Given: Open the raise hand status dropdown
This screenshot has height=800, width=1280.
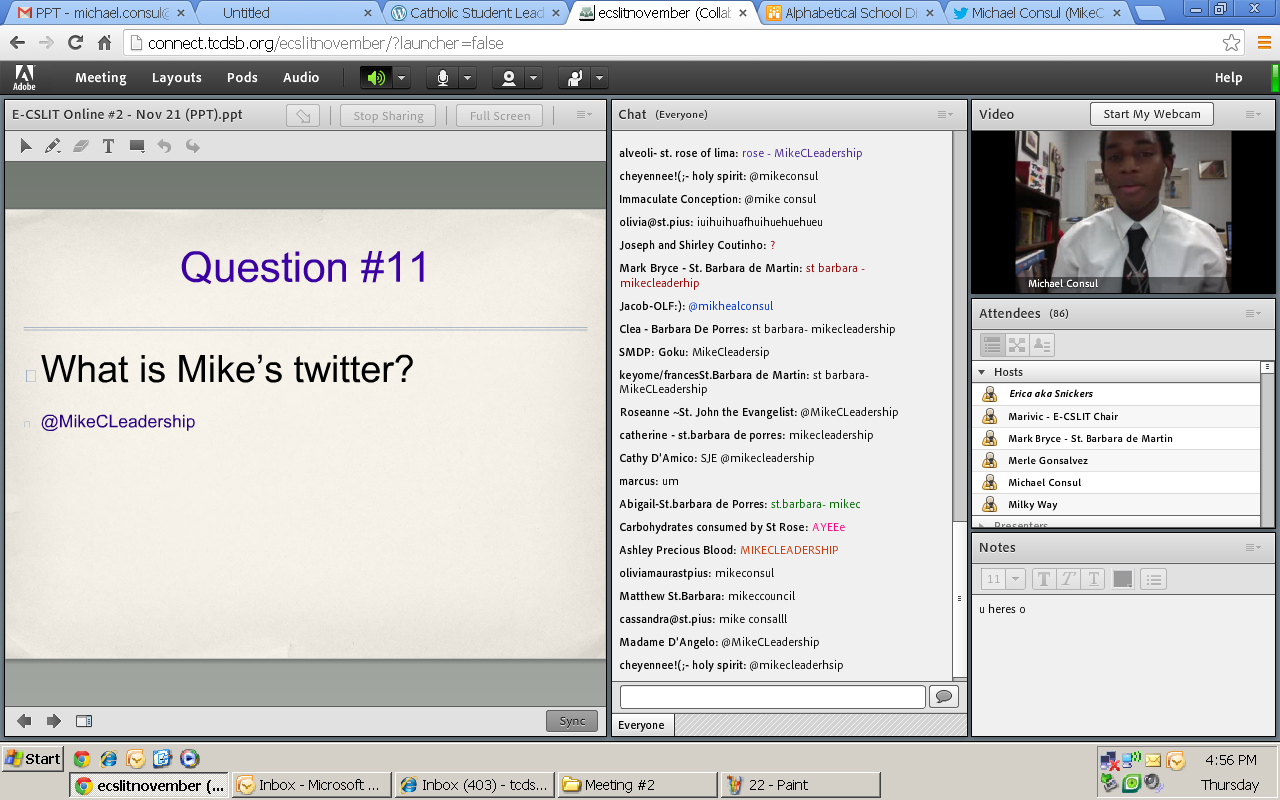Looking at the screenshot, I should pos(600,78).
